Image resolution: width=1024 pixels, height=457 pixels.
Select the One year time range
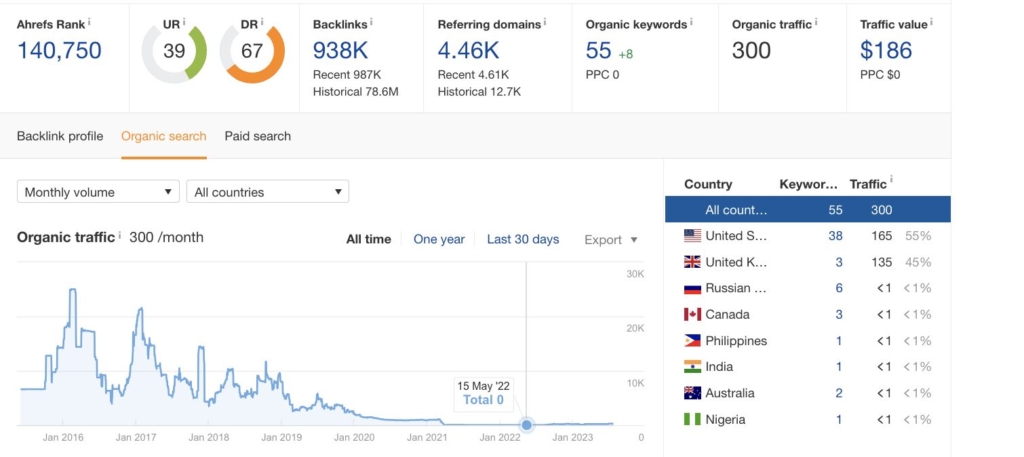point(439,240)
